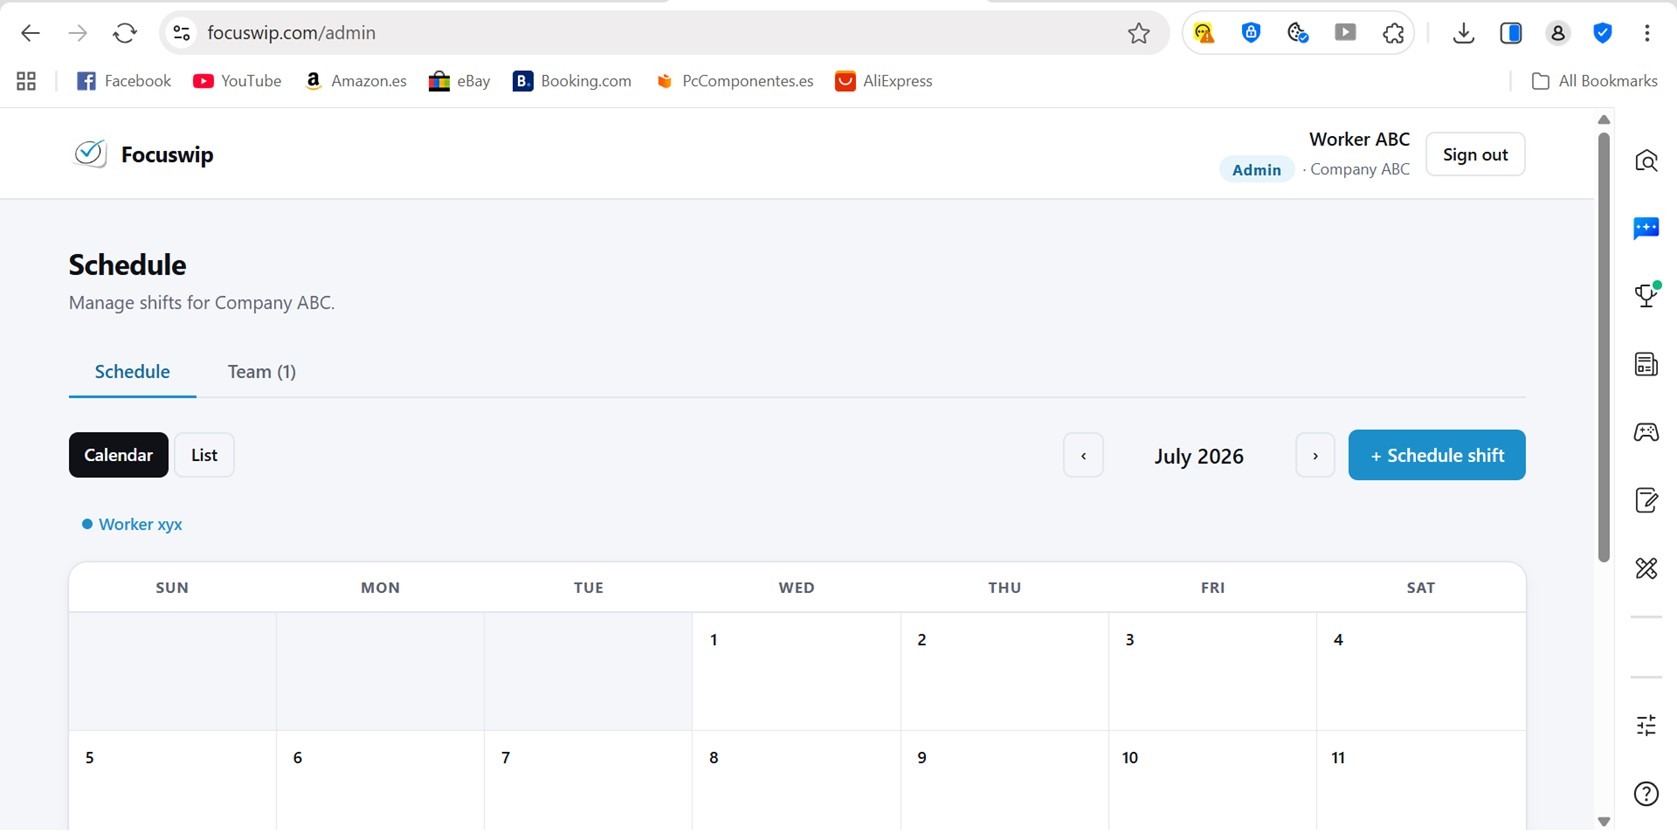Viewport: 1677px width, 832px height.
Task: Go to previous month with left chevron
Action: [1083, 456]
